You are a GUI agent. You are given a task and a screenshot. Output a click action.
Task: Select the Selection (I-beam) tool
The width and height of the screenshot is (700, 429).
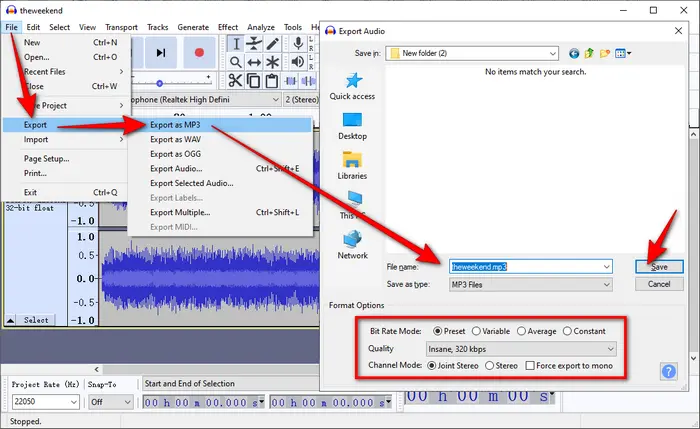pos(236,44)
